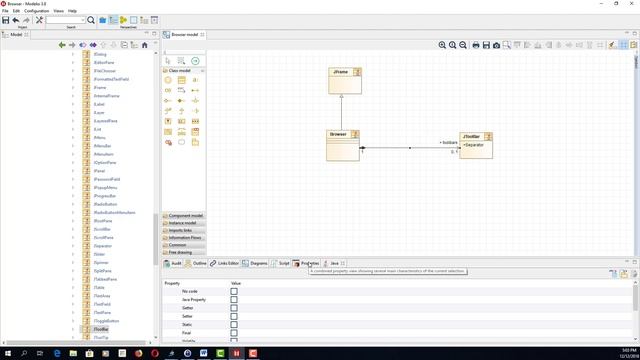Open Windows Start menu
The image size is (640, 360).
click(x=8, y=353)
